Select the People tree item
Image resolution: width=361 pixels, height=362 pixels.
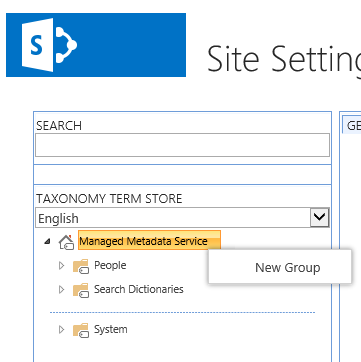click(110, 265)
